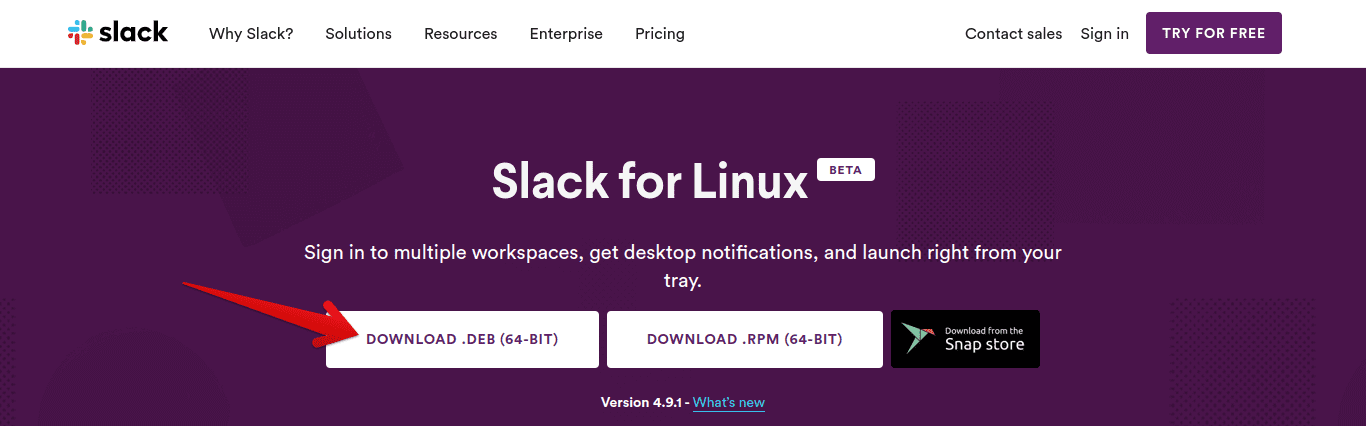
Task: Open the What's new link
Action: 728,403
